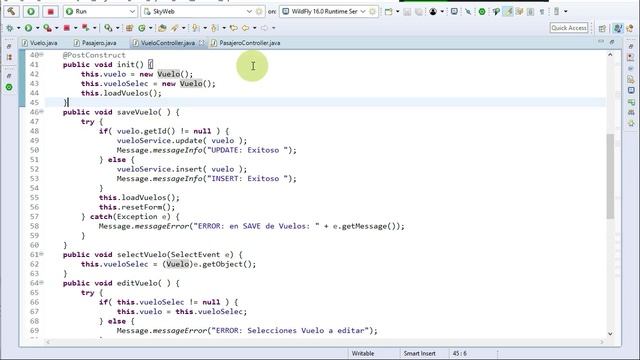Switch to Pasajero.java tab

95,43
